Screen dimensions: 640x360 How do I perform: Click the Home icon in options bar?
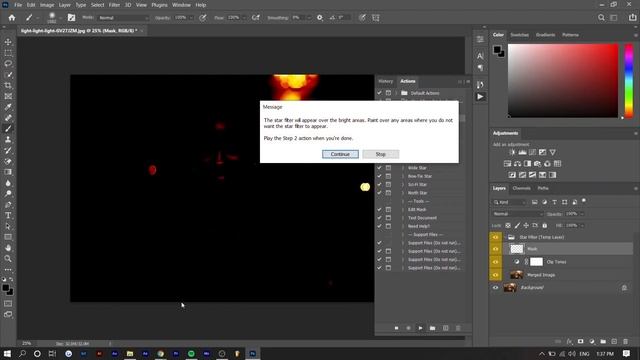[x=12, y=18]
